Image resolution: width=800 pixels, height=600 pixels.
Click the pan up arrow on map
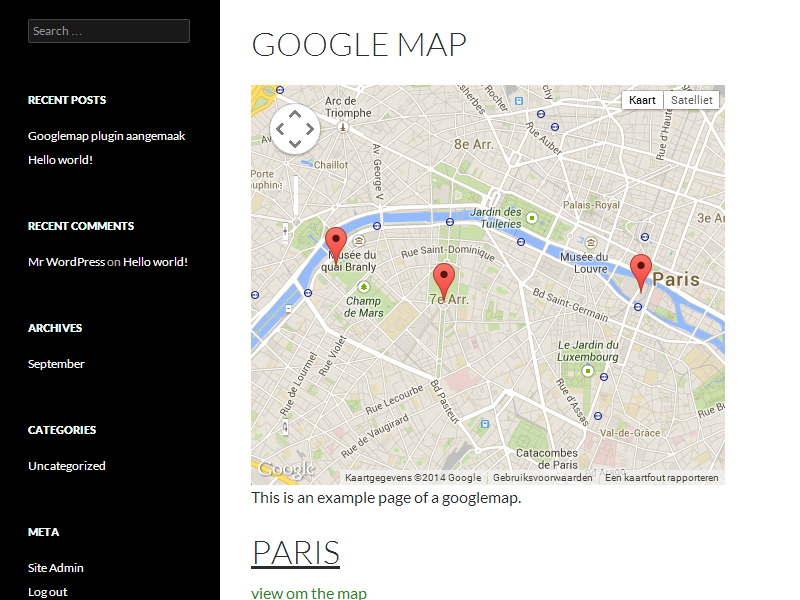pos(295,115)
